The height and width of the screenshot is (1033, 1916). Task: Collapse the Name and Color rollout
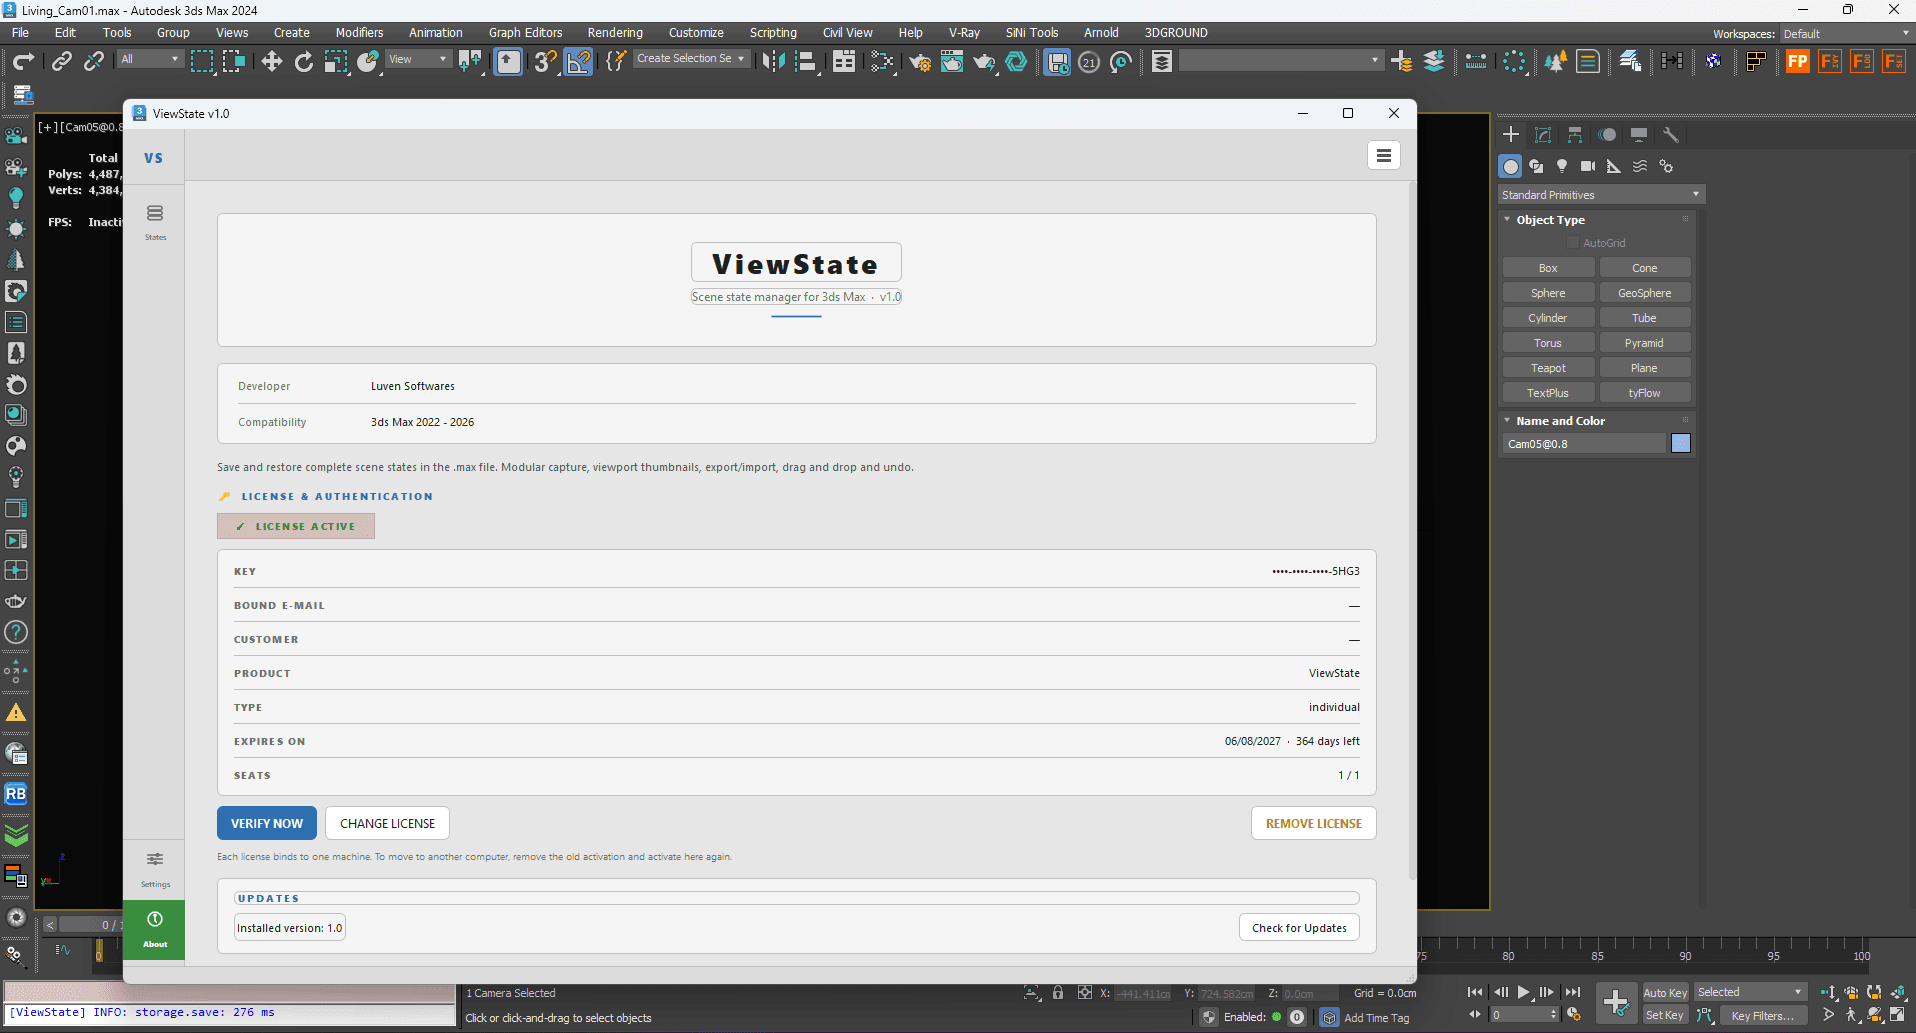coord(1560,421)
